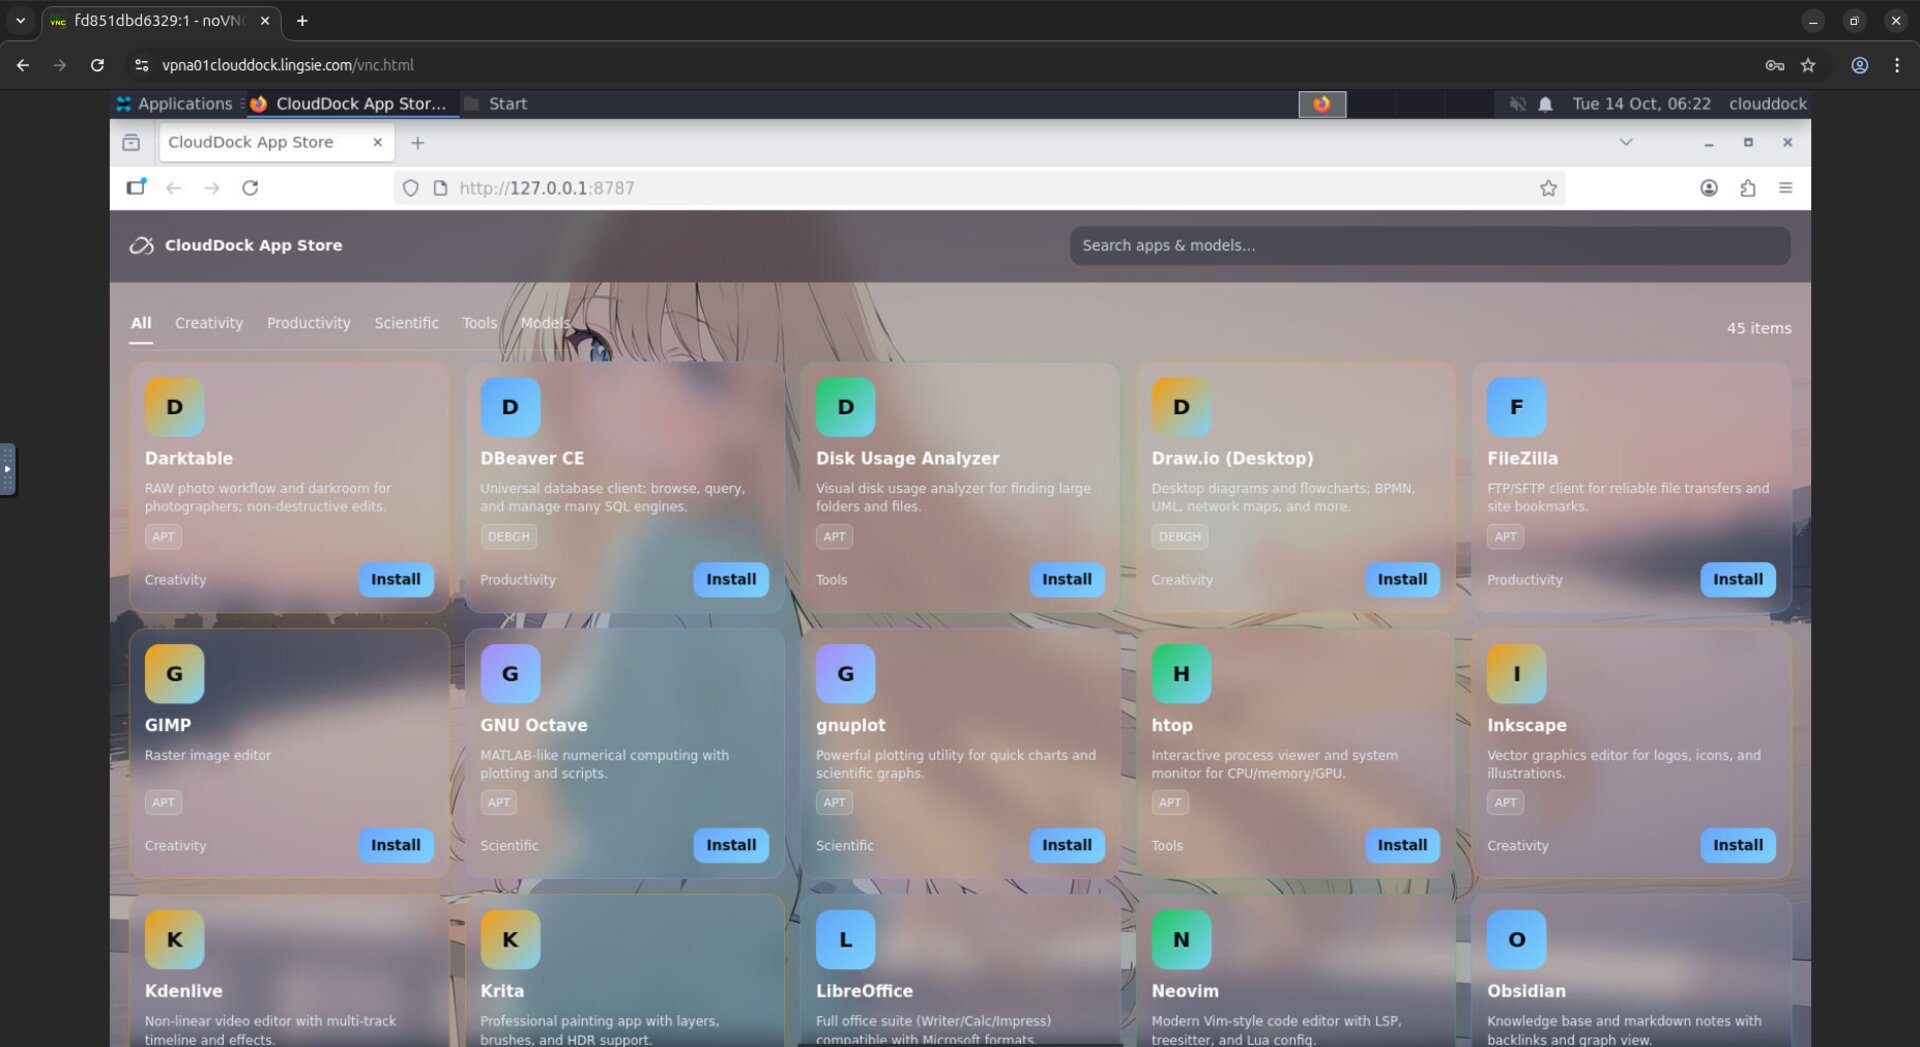This screenshot has height=1047, width=1920.
Task: Click the Darktable app icon
Action: tap(173, 406)
